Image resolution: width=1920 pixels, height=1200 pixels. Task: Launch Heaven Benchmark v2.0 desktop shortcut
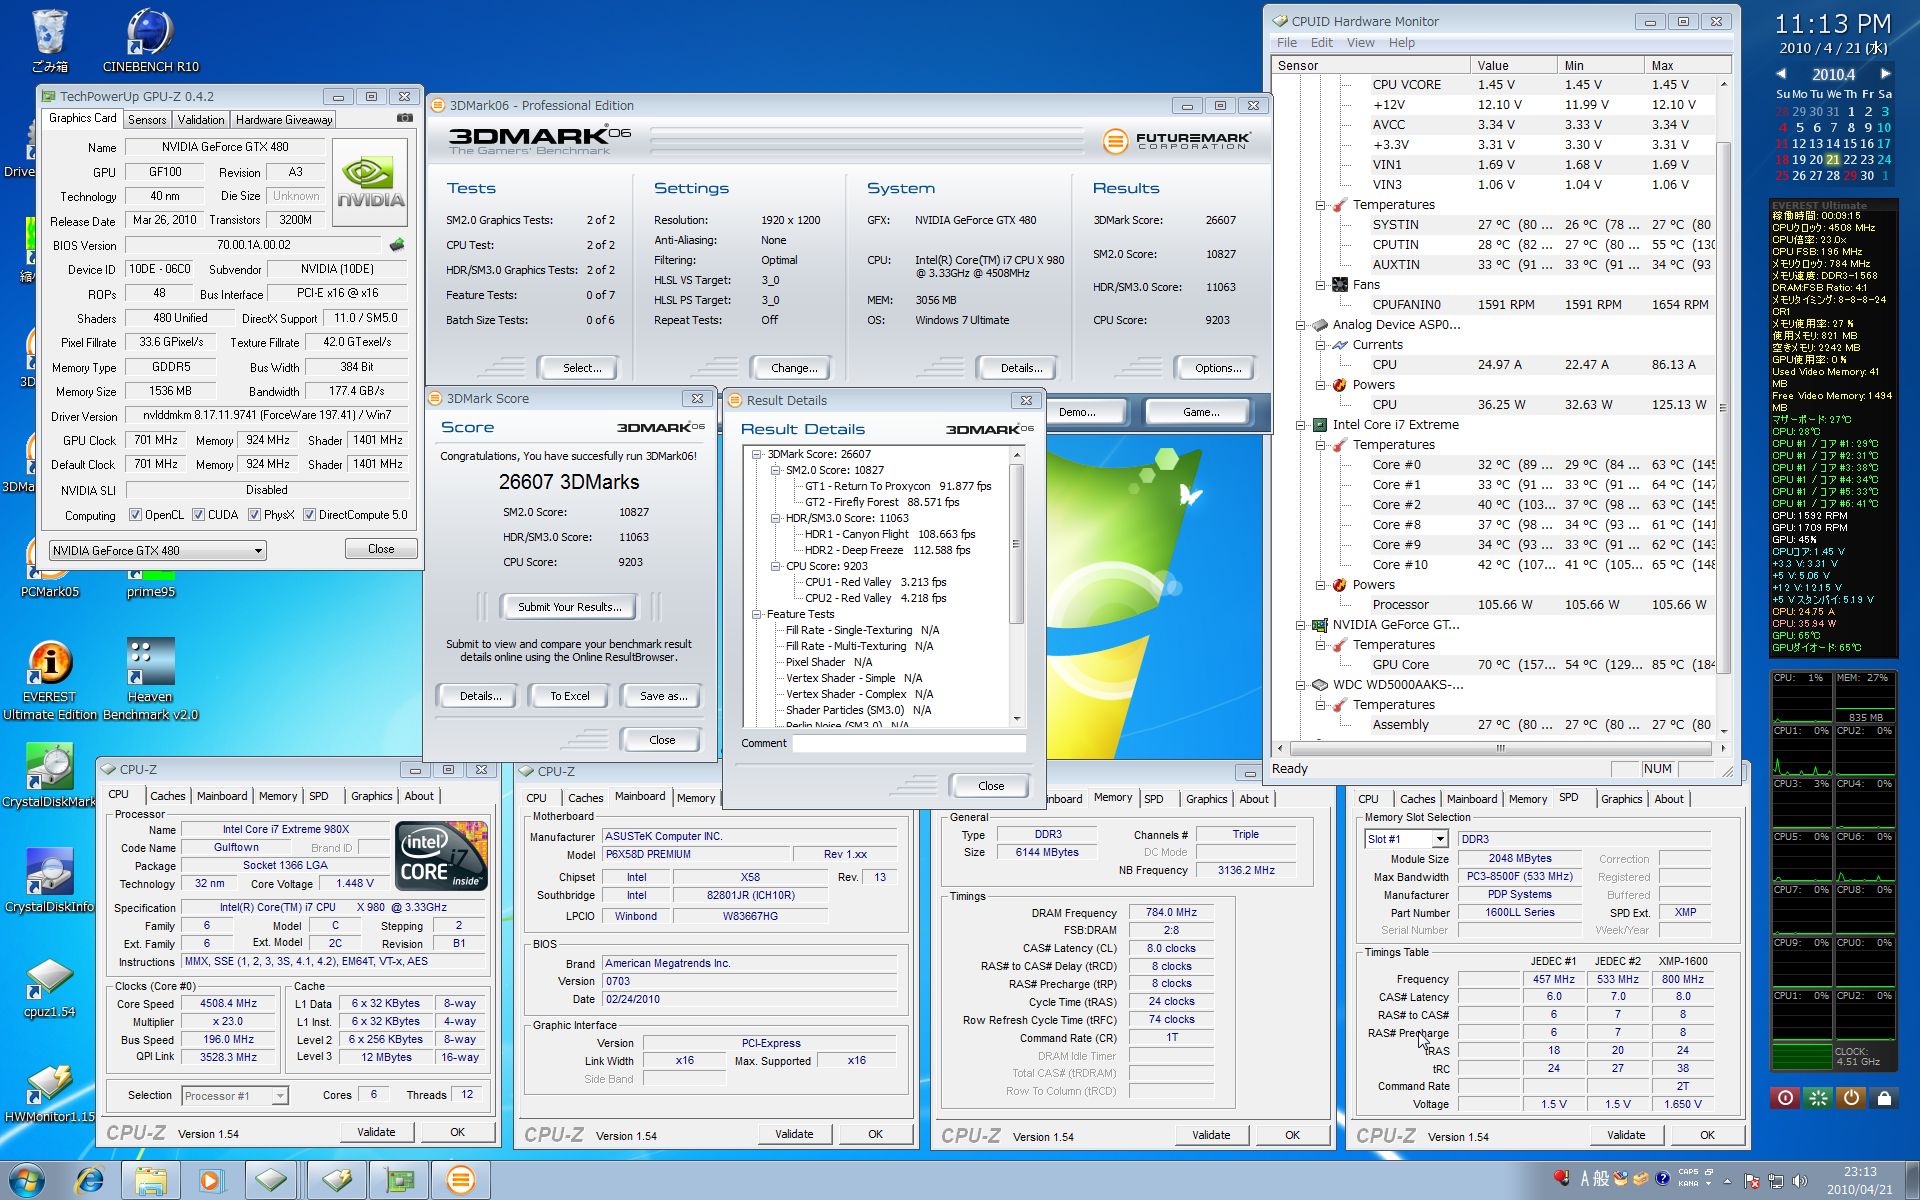150,680
